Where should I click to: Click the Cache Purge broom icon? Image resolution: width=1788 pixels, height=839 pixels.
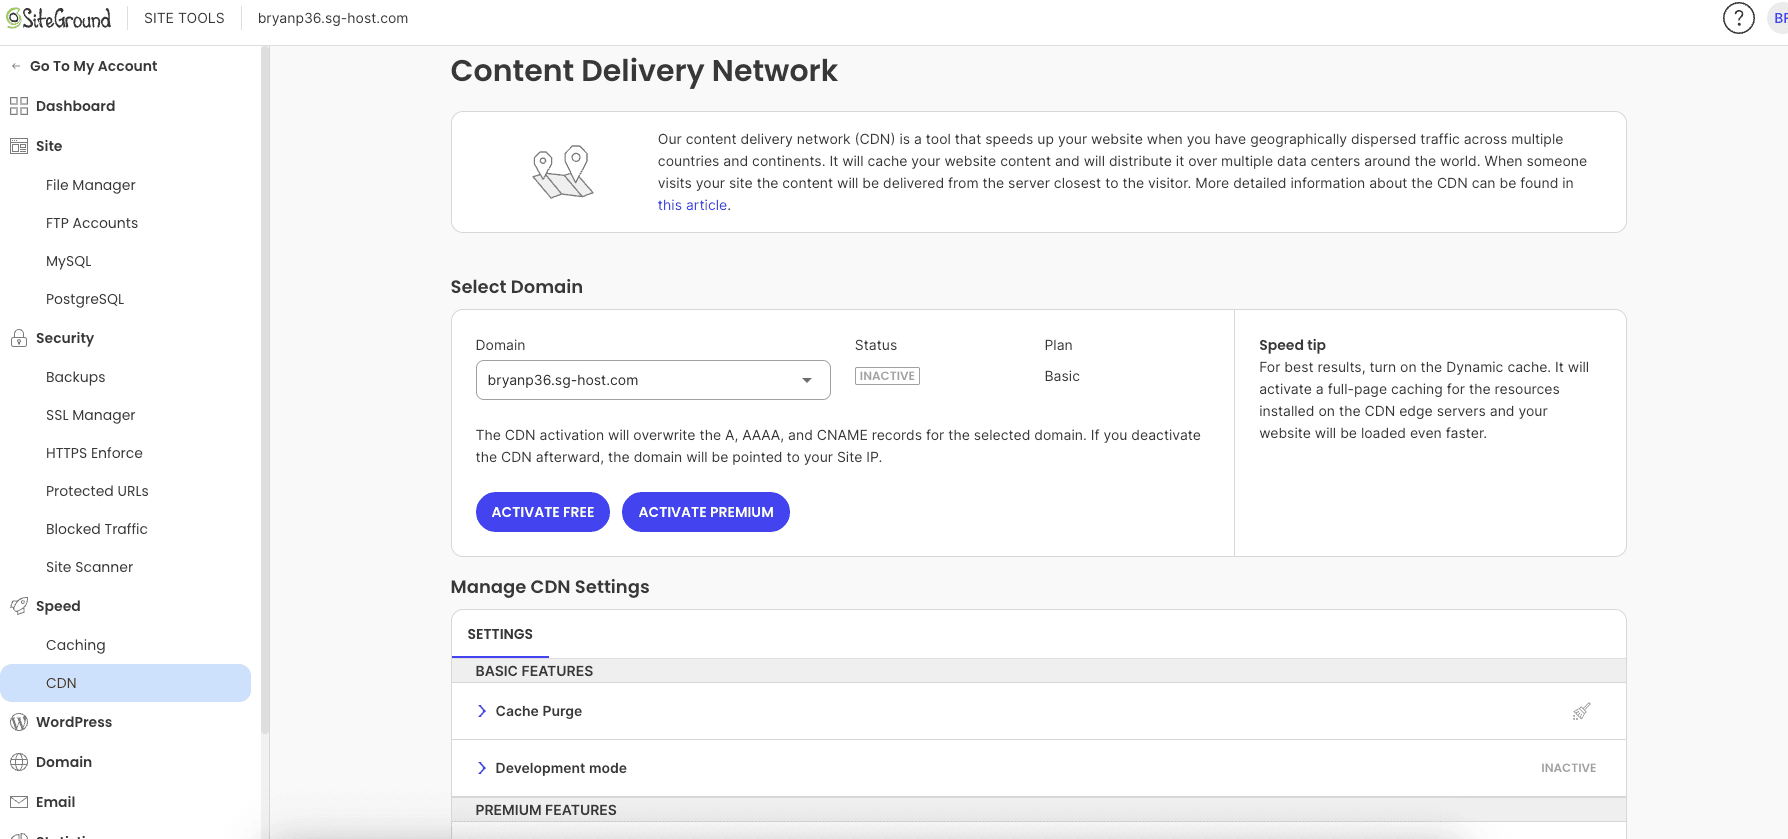click(1581, 711)
